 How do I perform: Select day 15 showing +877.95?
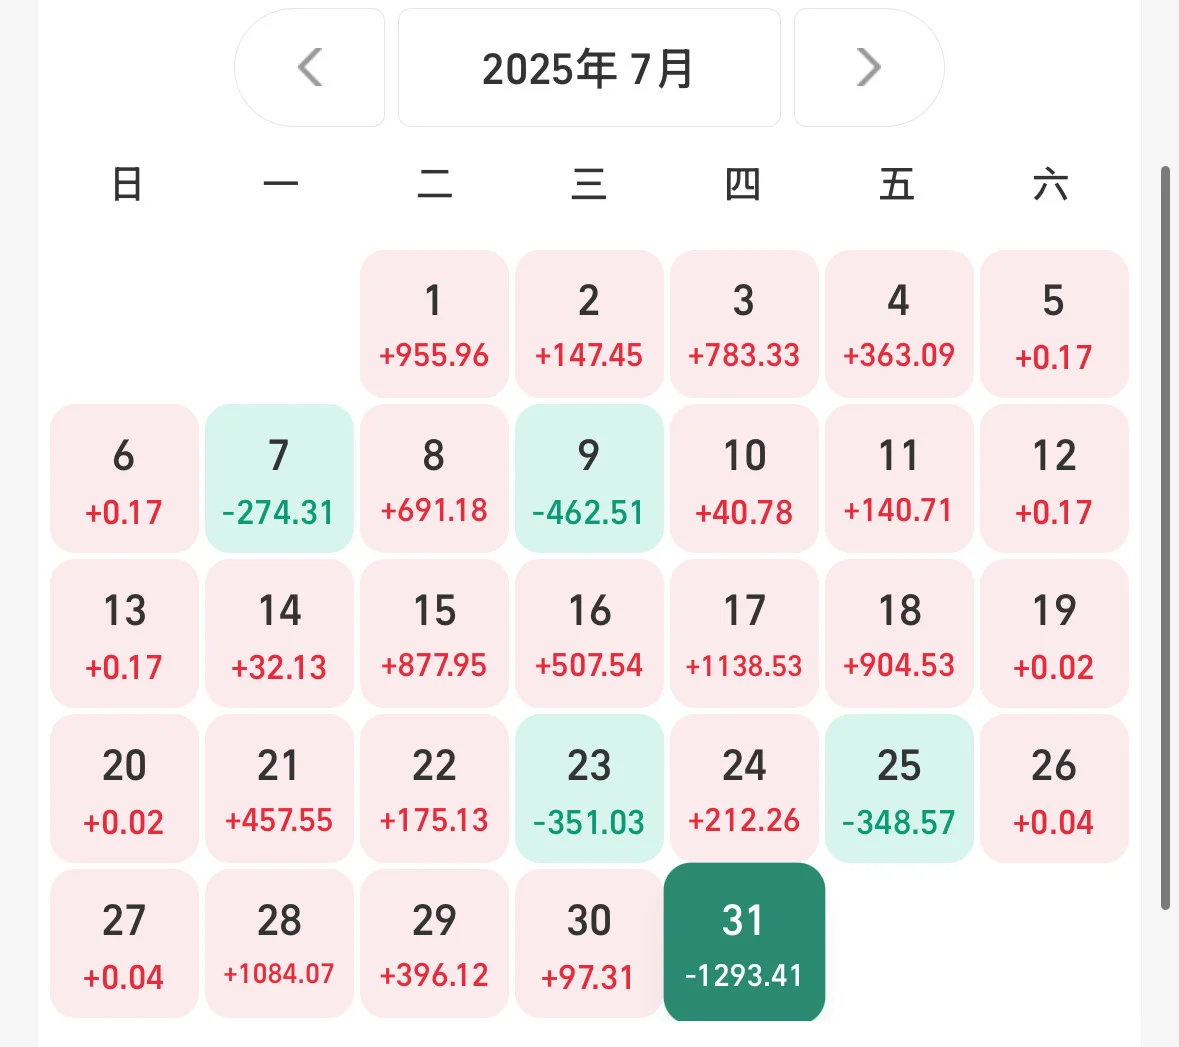434,633
